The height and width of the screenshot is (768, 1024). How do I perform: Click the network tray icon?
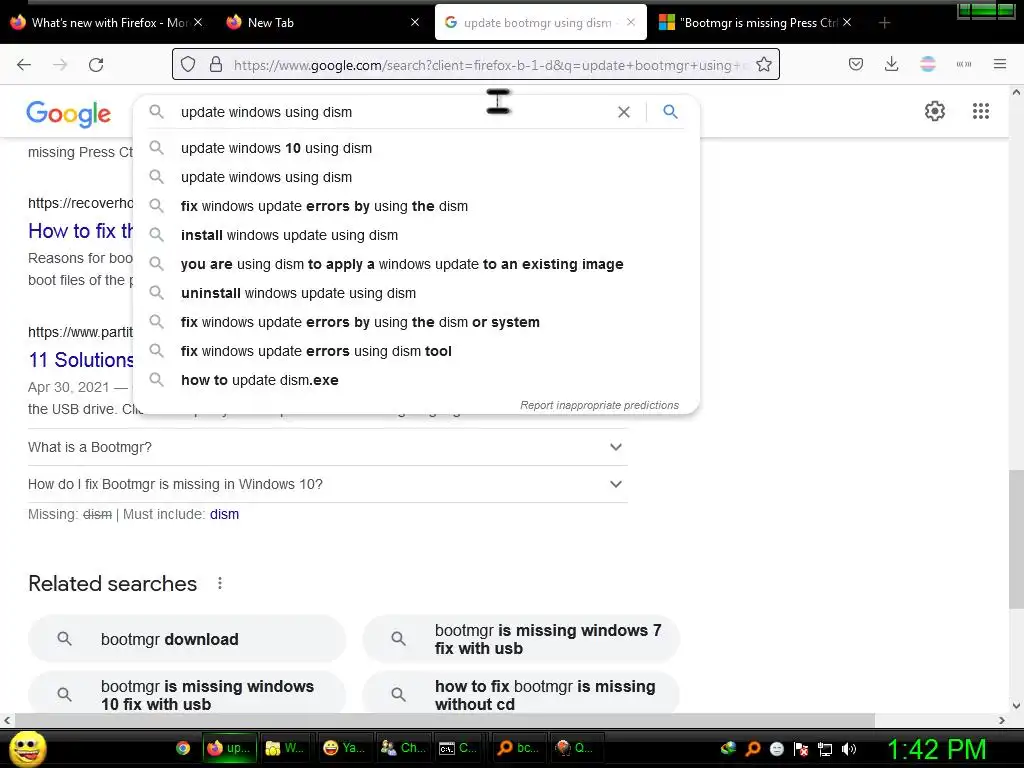(825, 749)
